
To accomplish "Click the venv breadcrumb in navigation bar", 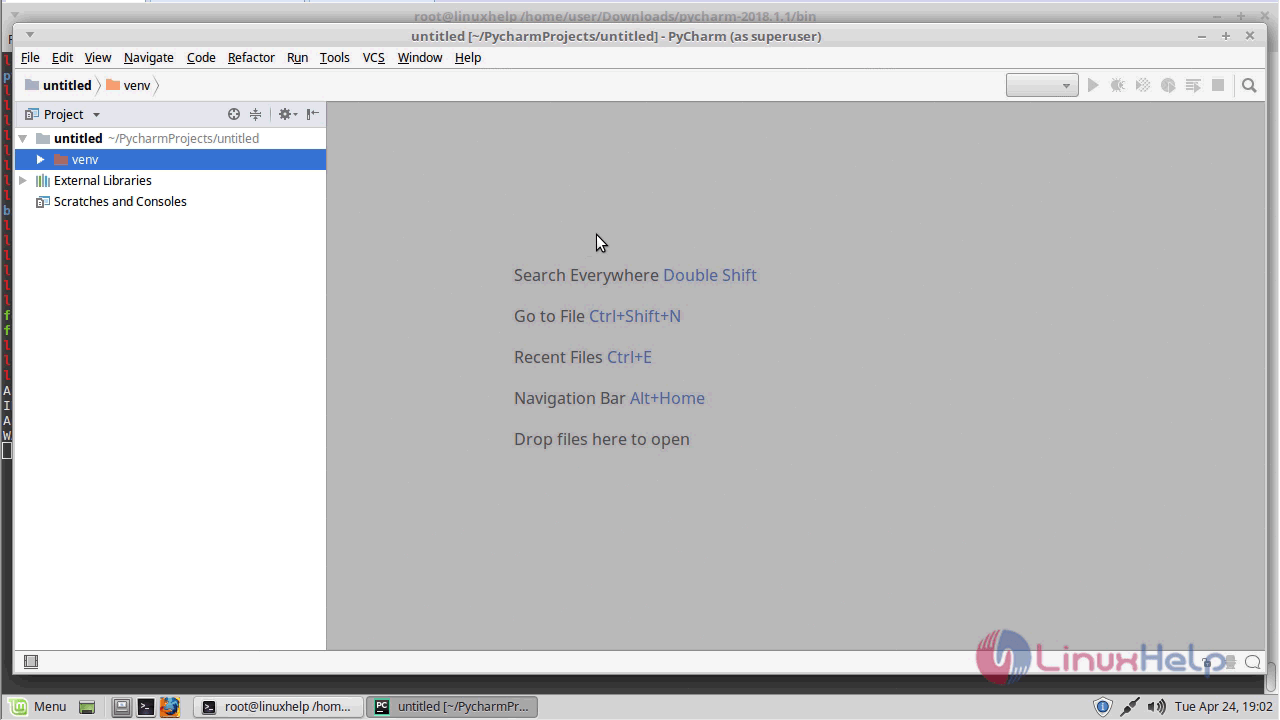I will pos(128,85).
